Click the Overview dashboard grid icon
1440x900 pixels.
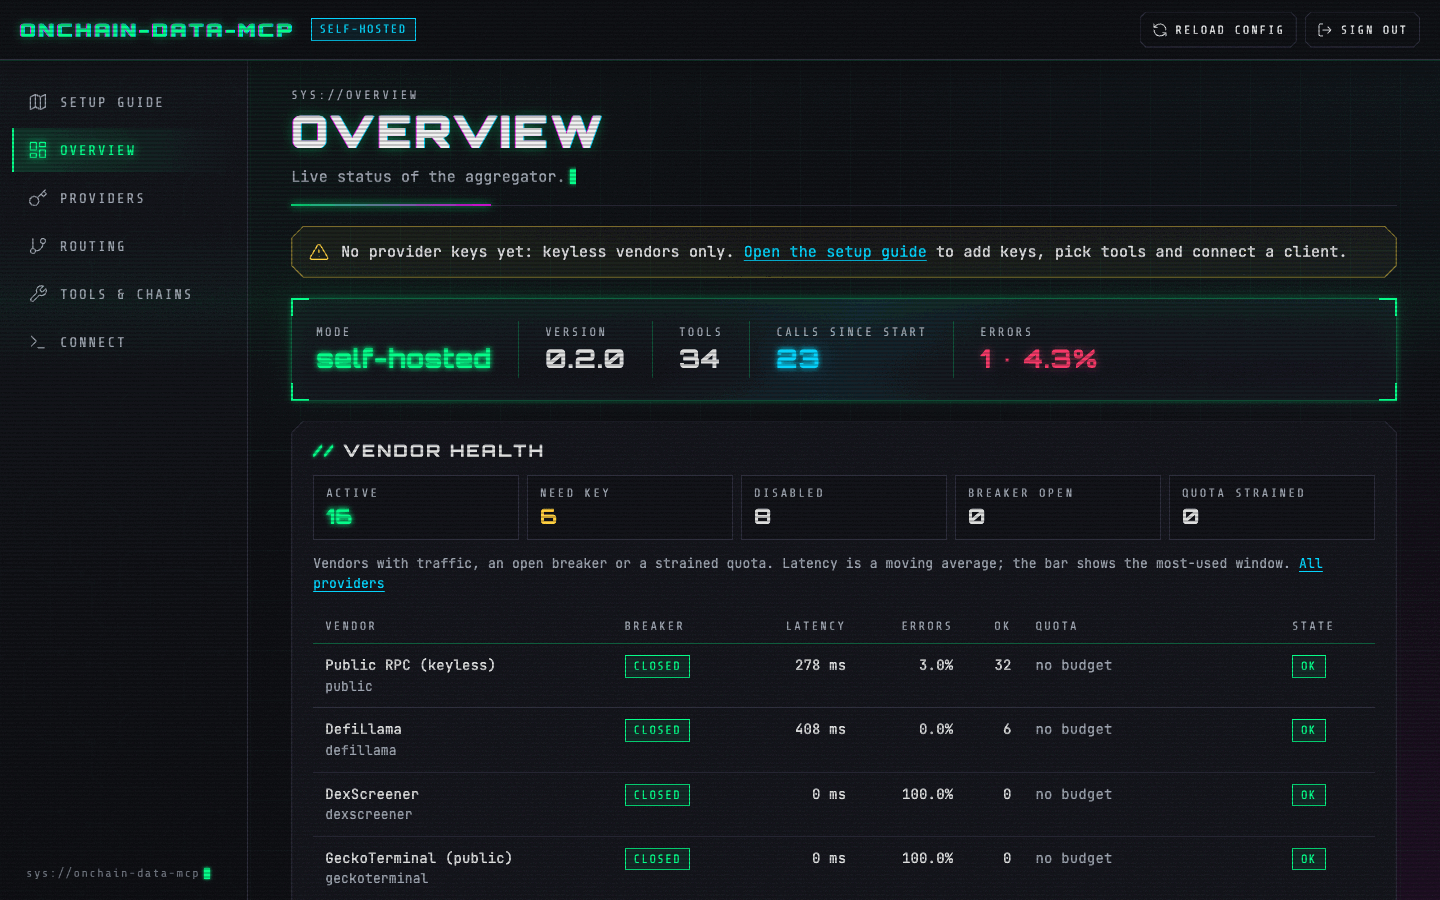point(38,150)
